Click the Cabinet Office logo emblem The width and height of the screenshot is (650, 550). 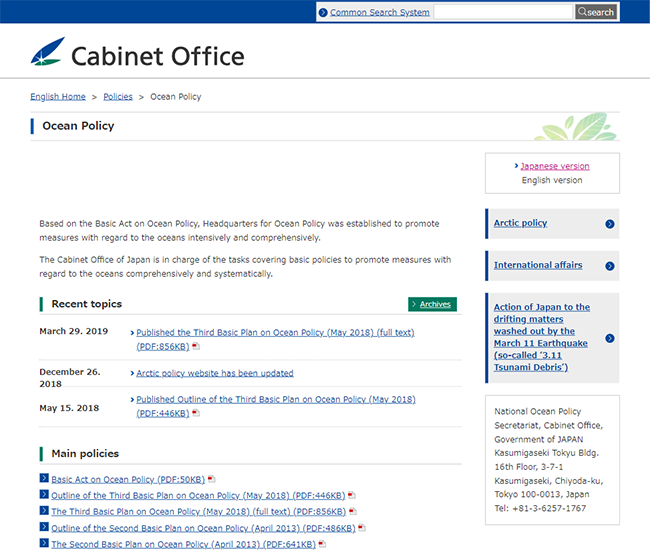click(x=48, y=52)
